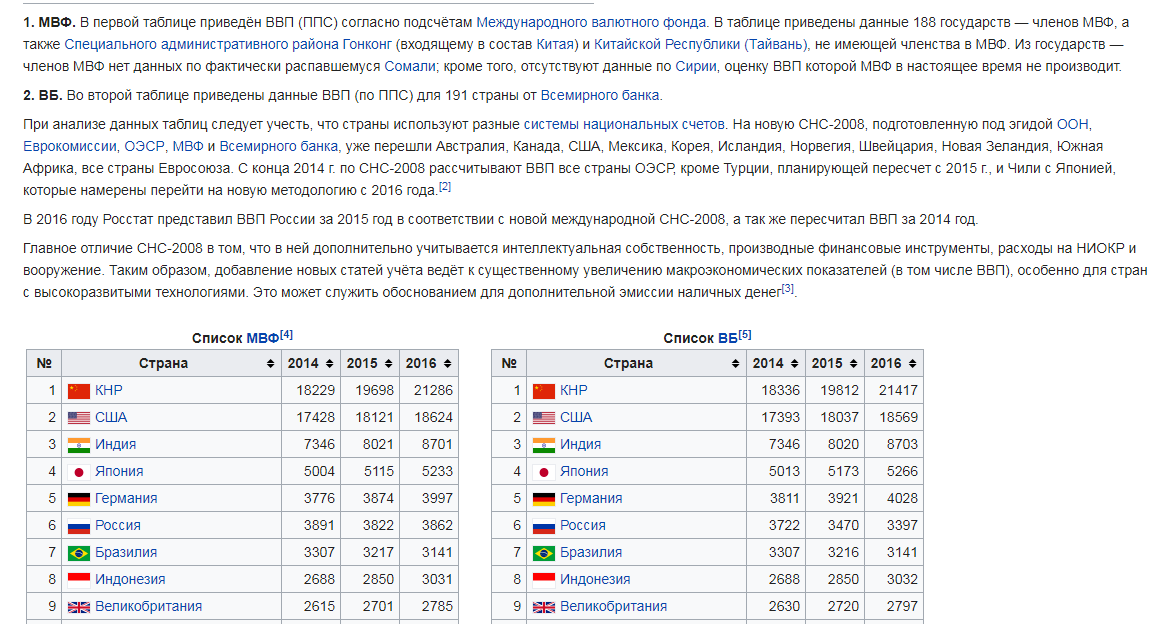This screenshot has height=624, width=1169.
Task: Open Международного валютного фонда link
Action: tap(591, 22)
